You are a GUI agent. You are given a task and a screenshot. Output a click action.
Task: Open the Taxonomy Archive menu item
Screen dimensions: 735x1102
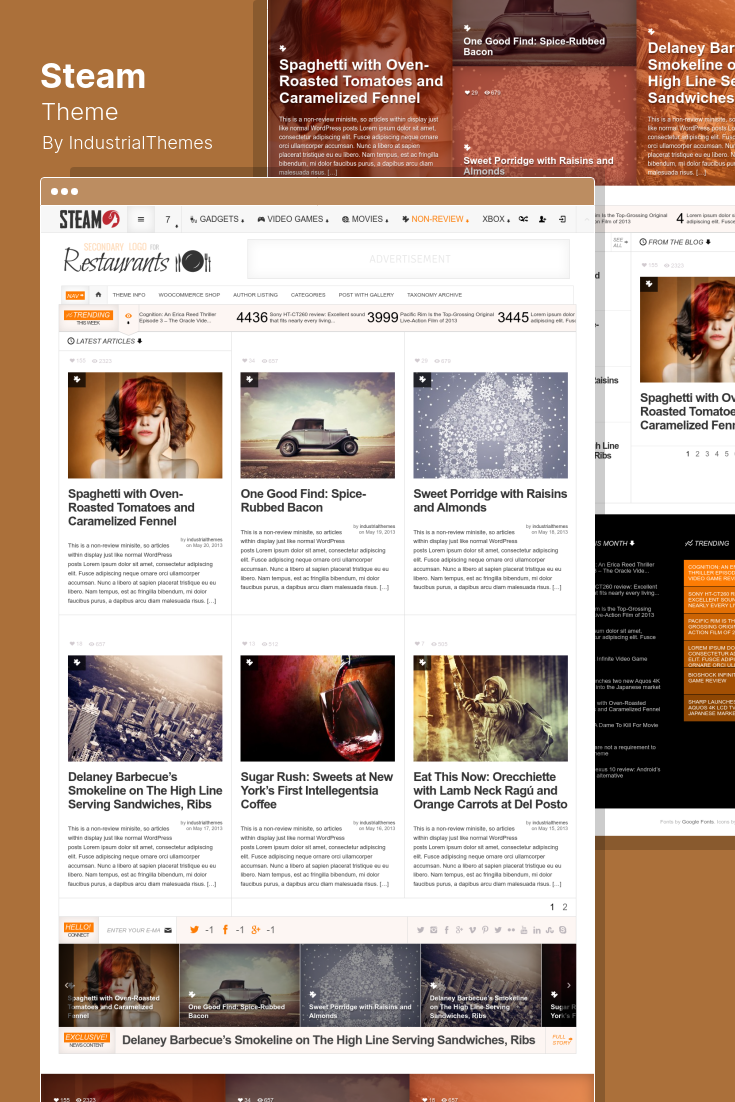[434, 295]
